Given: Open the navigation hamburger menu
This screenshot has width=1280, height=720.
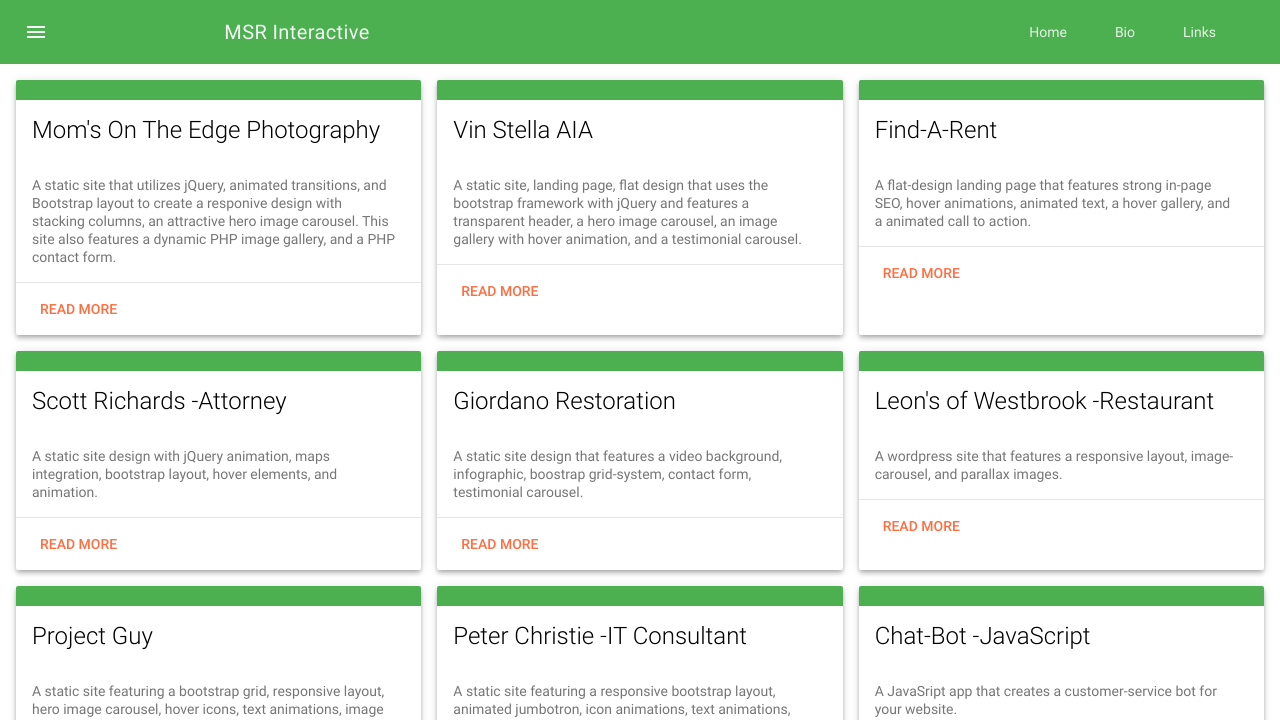Looking at the screenshot, I should [x=36, y=32].
